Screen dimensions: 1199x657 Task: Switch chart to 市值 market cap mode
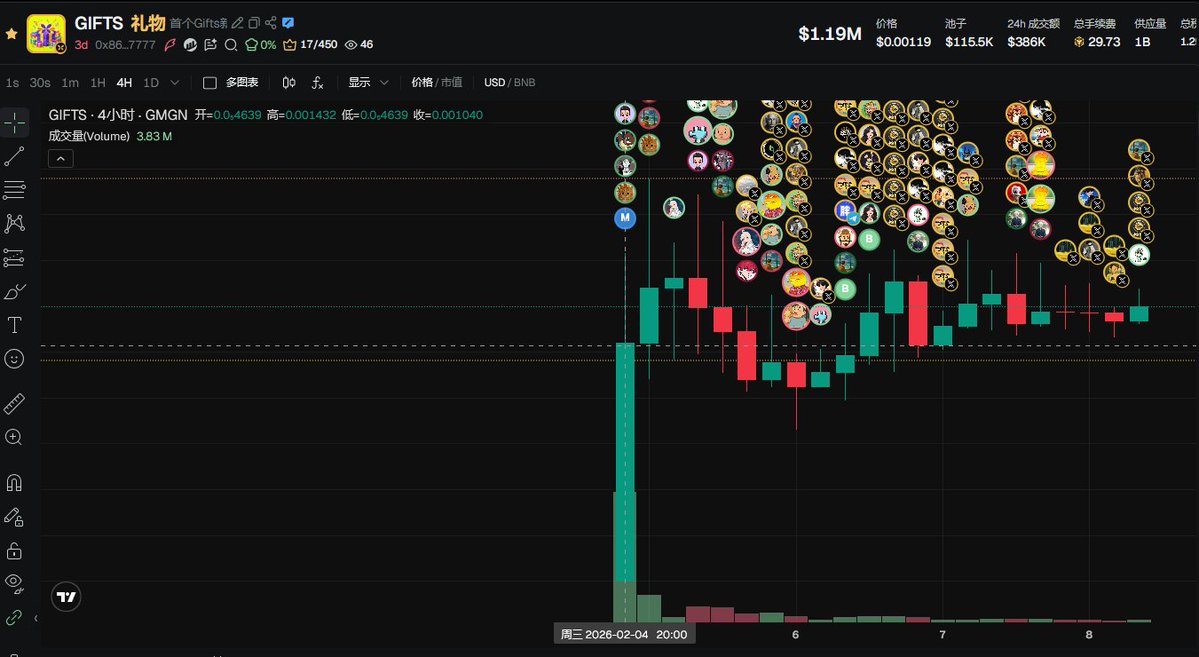451,83
